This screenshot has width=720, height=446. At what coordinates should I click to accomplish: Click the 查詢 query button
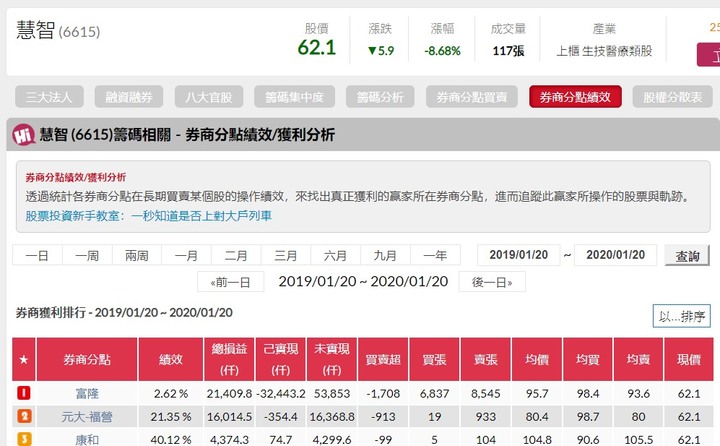(x=687, y=255)
